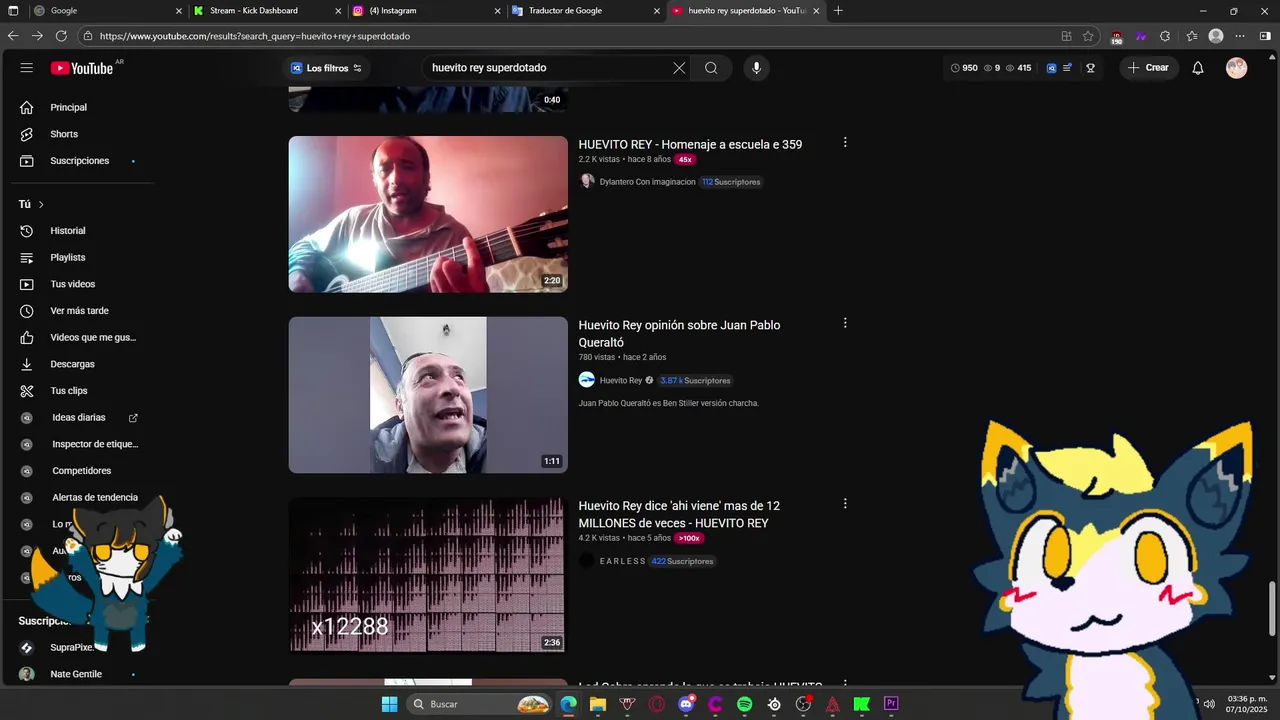Clear the search box with X
The image size is (1280, 720).
pyautogui.click(x=679, y=68)
